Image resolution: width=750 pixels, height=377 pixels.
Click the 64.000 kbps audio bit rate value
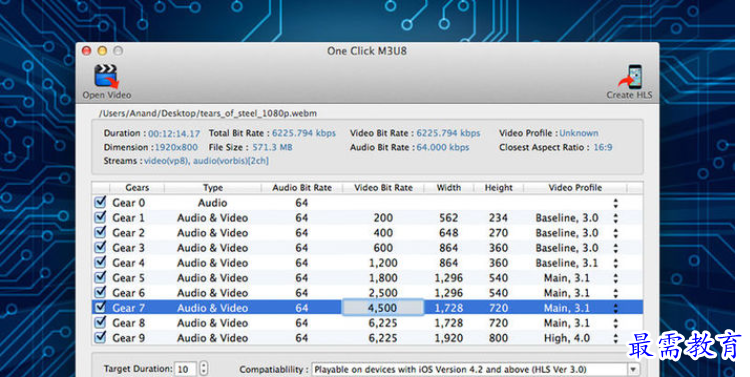pyautogui.click(x=442, y=147)
